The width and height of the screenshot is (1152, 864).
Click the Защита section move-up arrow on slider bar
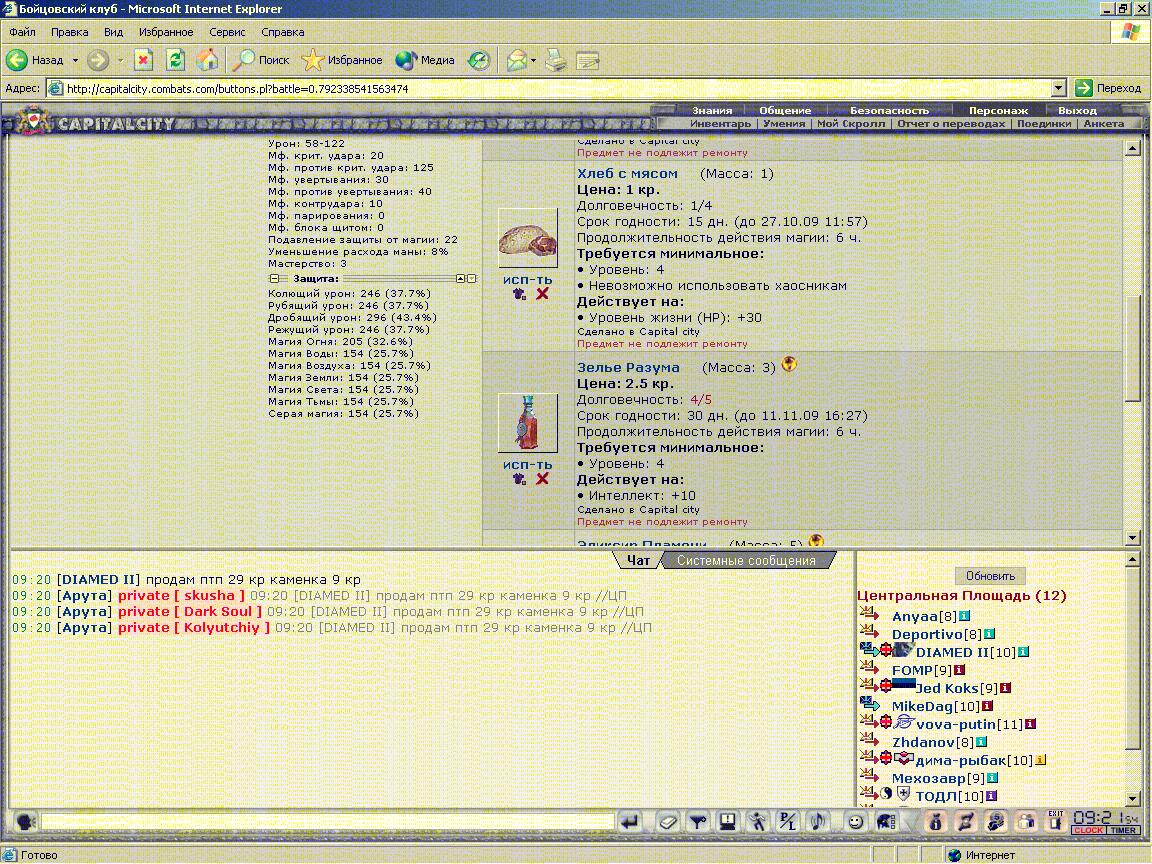460,278
